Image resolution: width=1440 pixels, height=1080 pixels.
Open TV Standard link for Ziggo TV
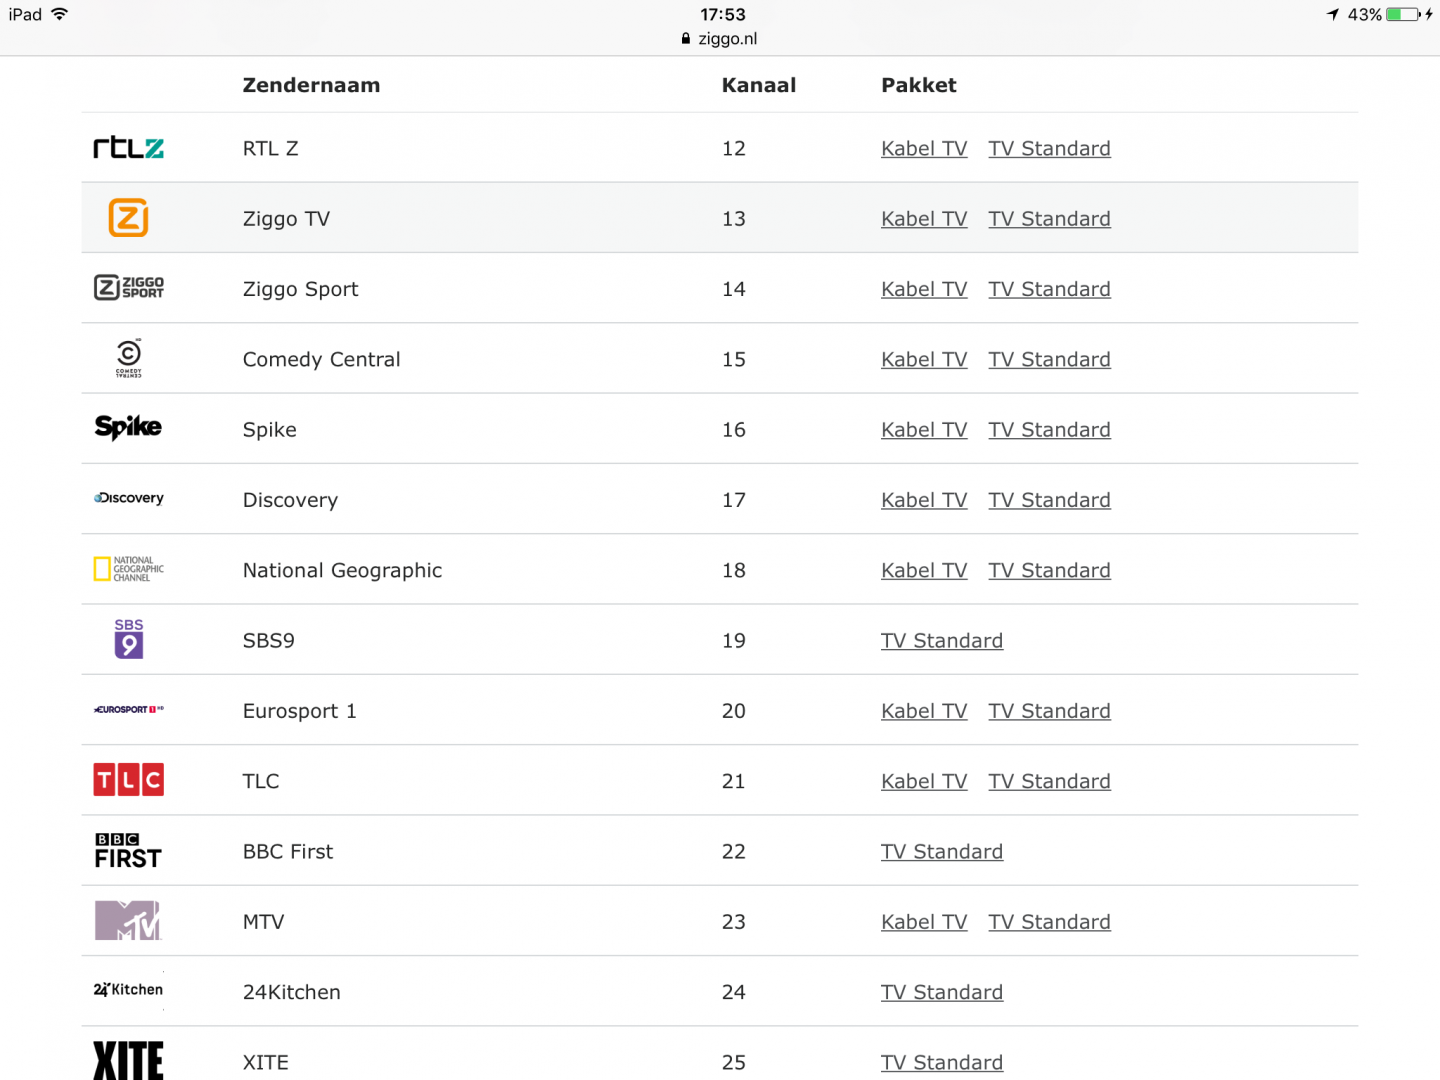coord(1049,219)
